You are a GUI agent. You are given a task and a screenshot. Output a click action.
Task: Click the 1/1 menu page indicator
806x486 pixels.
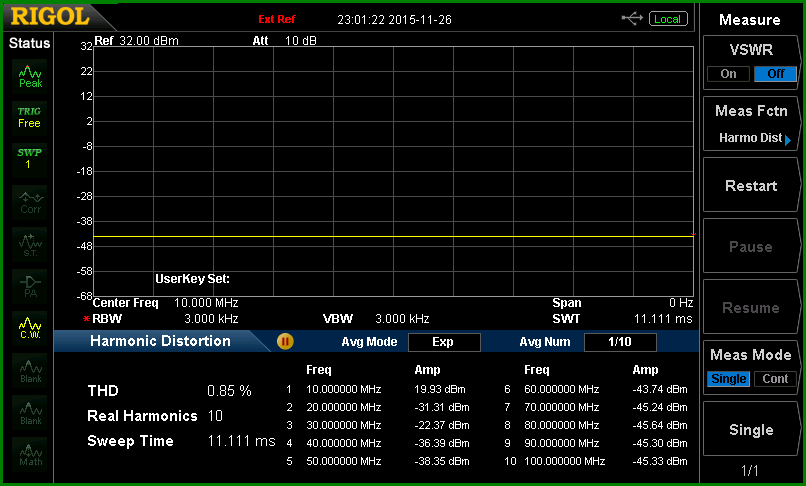pos(750,471)
